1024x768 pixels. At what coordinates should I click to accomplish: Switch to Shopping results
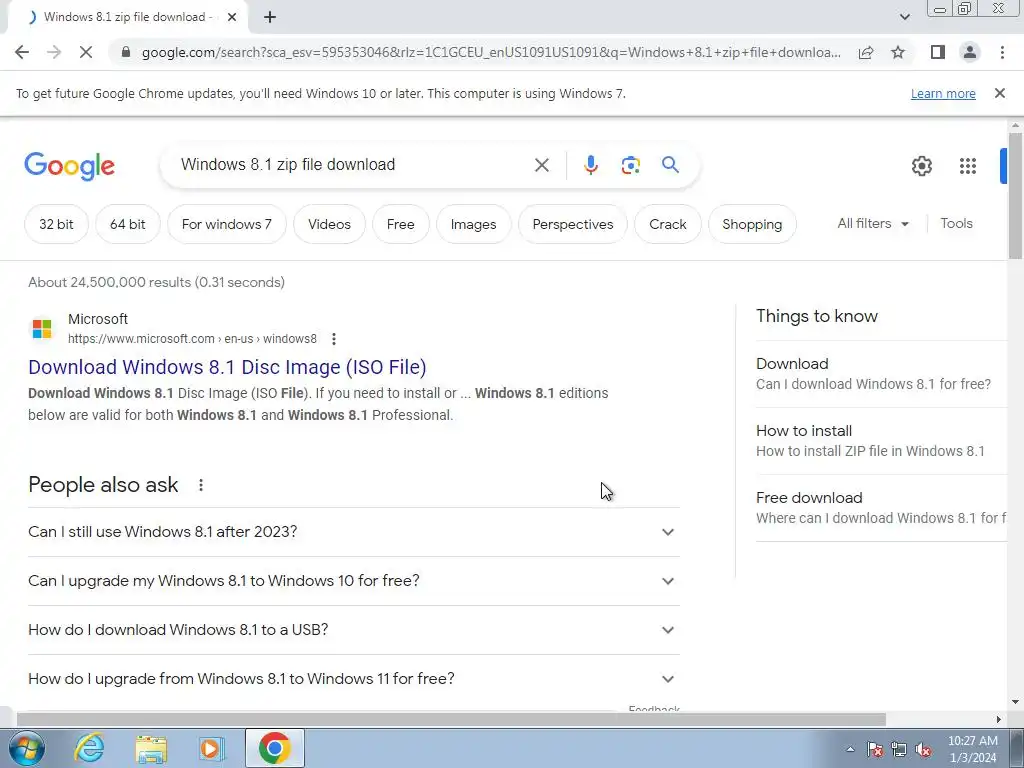tap(752, 224)
